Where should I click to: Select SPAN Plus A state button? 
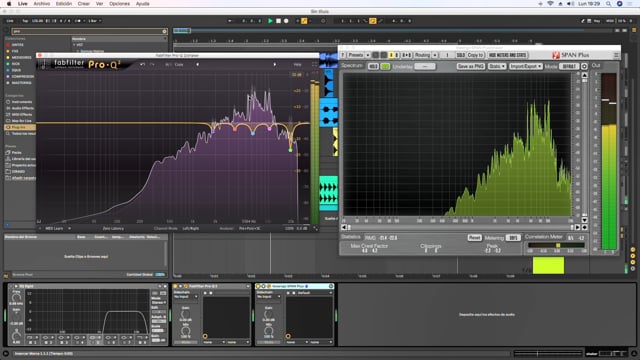coord(391,55)
